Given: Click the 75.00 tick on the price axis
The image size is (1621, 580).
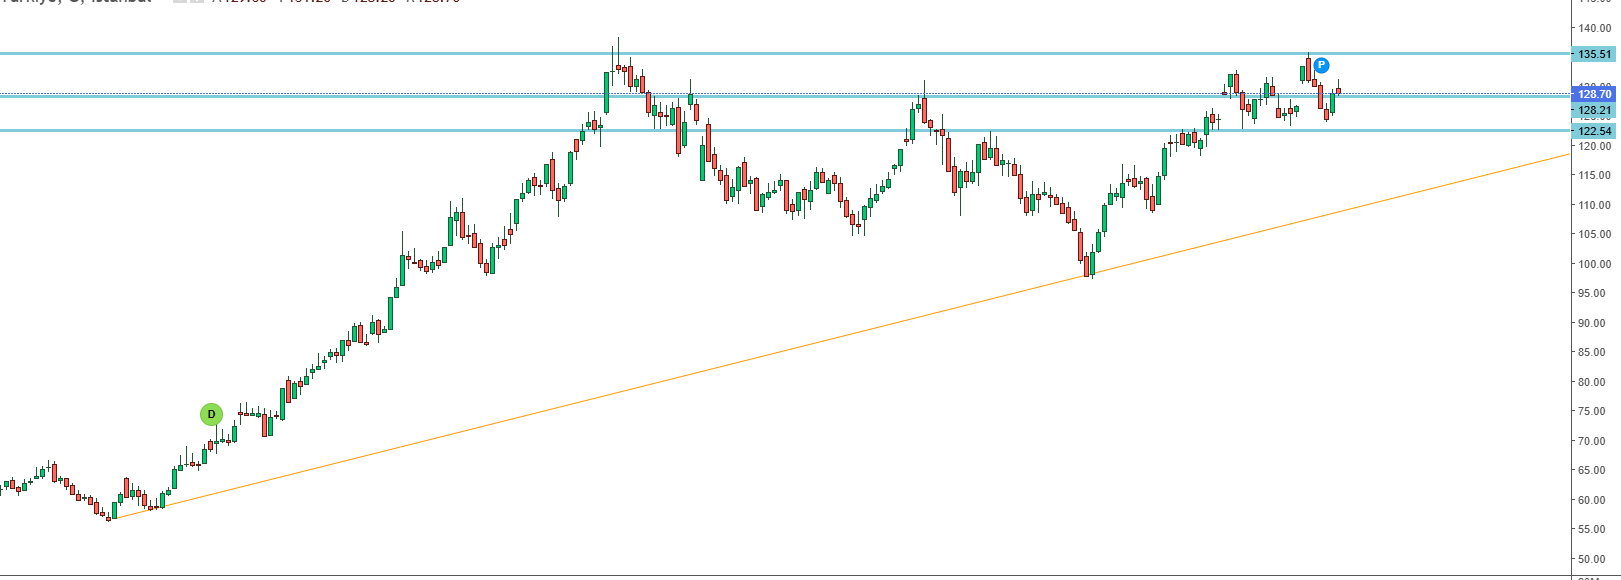Looking at the screenshot, I should (x=1594, y=411).
